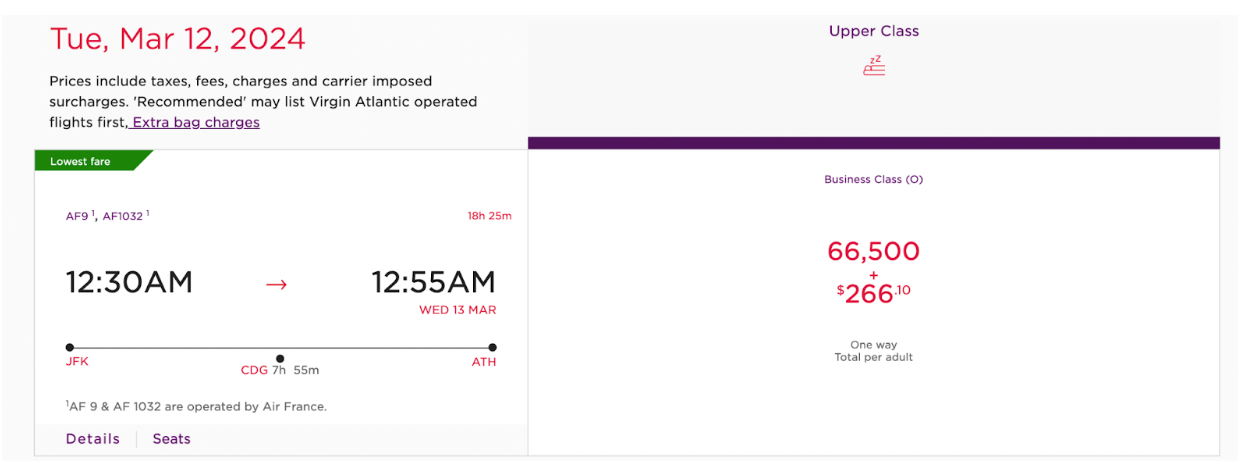The height and width of the screenshot is (470, 1238).
Task: Select the Upper Class column header
Action: (x=874, y=31)
